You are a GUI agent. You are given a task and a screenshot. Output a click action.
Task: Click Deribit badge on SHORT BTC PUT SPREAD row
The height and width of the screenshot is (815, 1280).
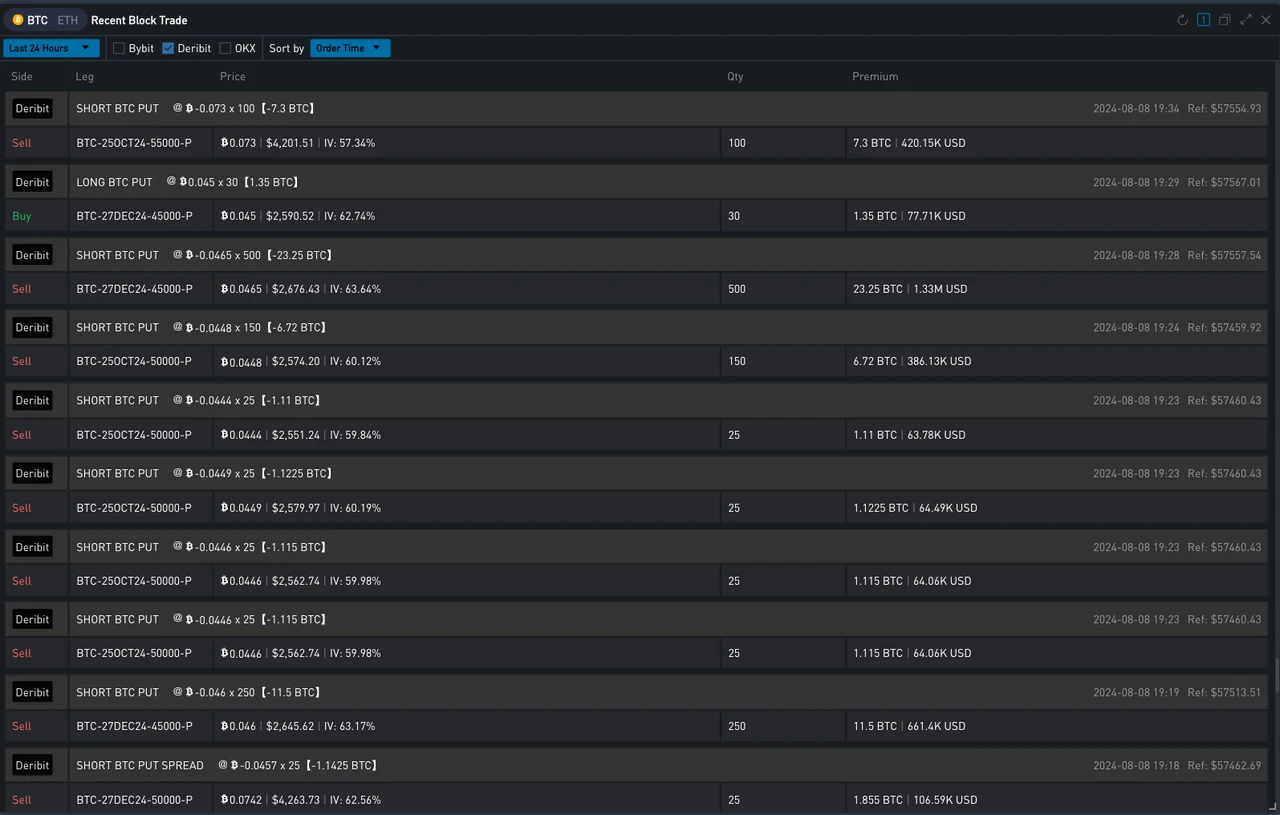(32, 765)
